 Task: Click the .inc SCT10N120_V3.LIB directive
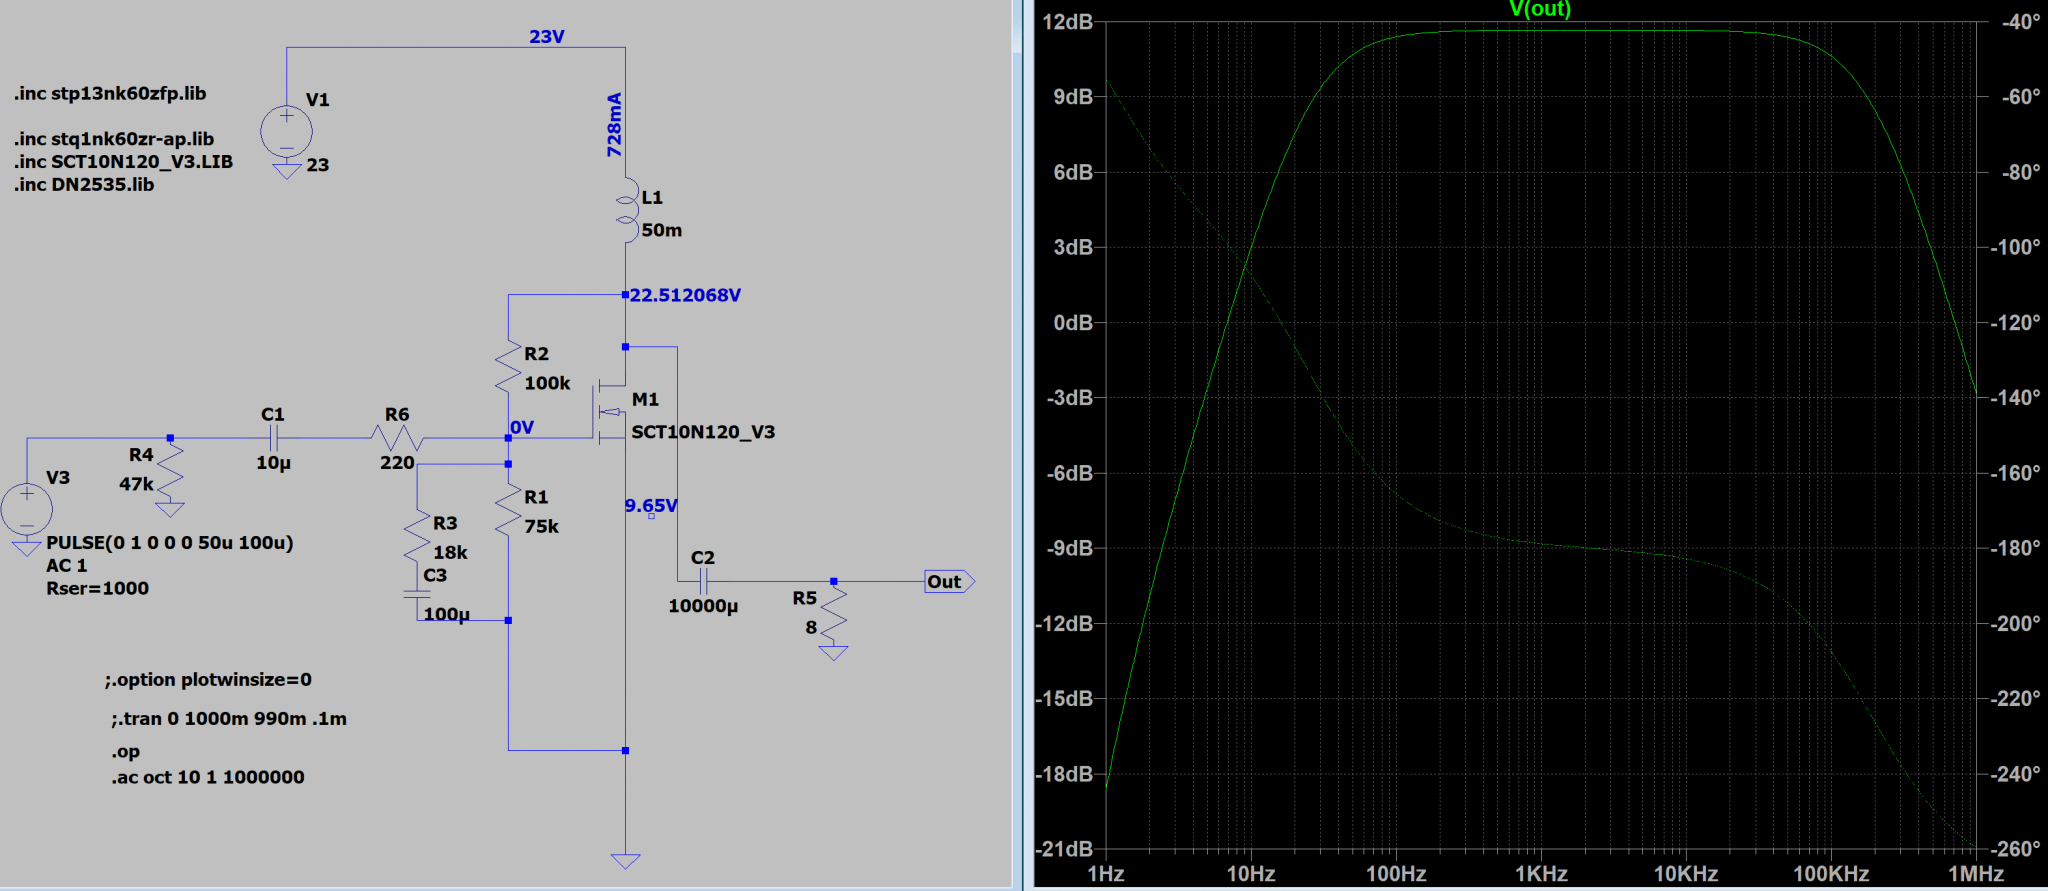pos(123,162)
